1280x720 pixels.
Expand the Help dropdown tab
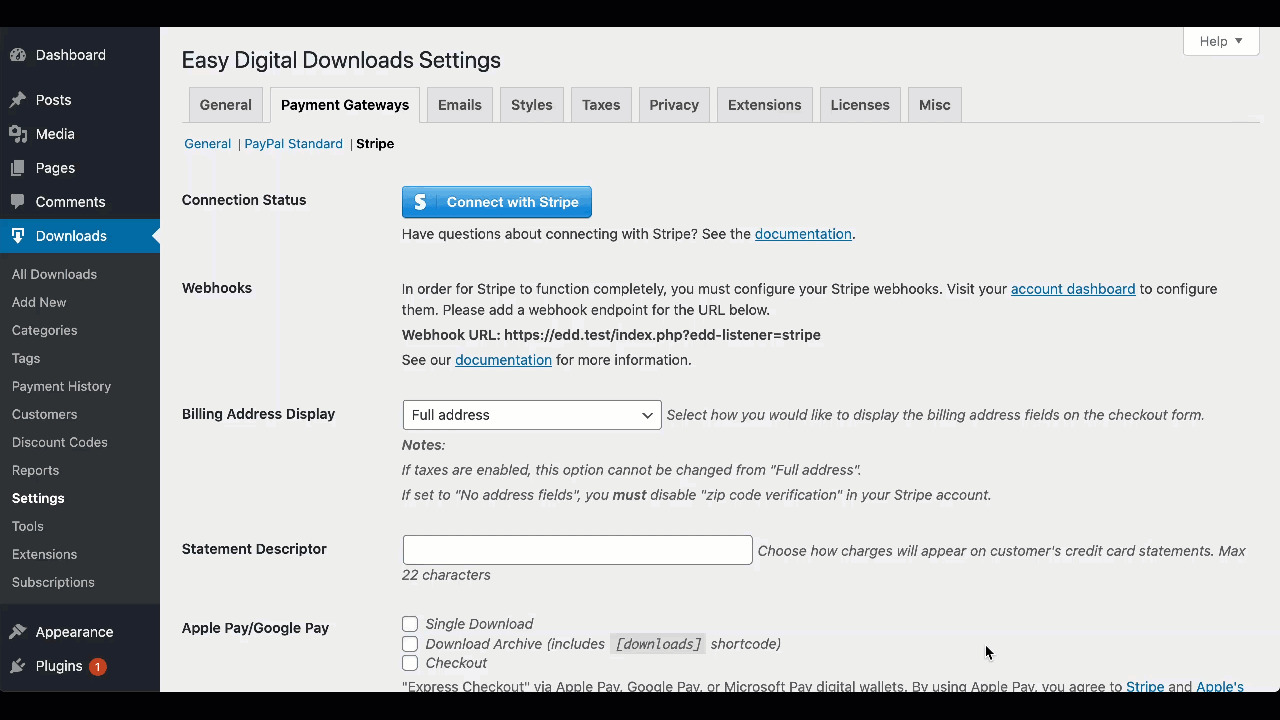click(1220, 41)
